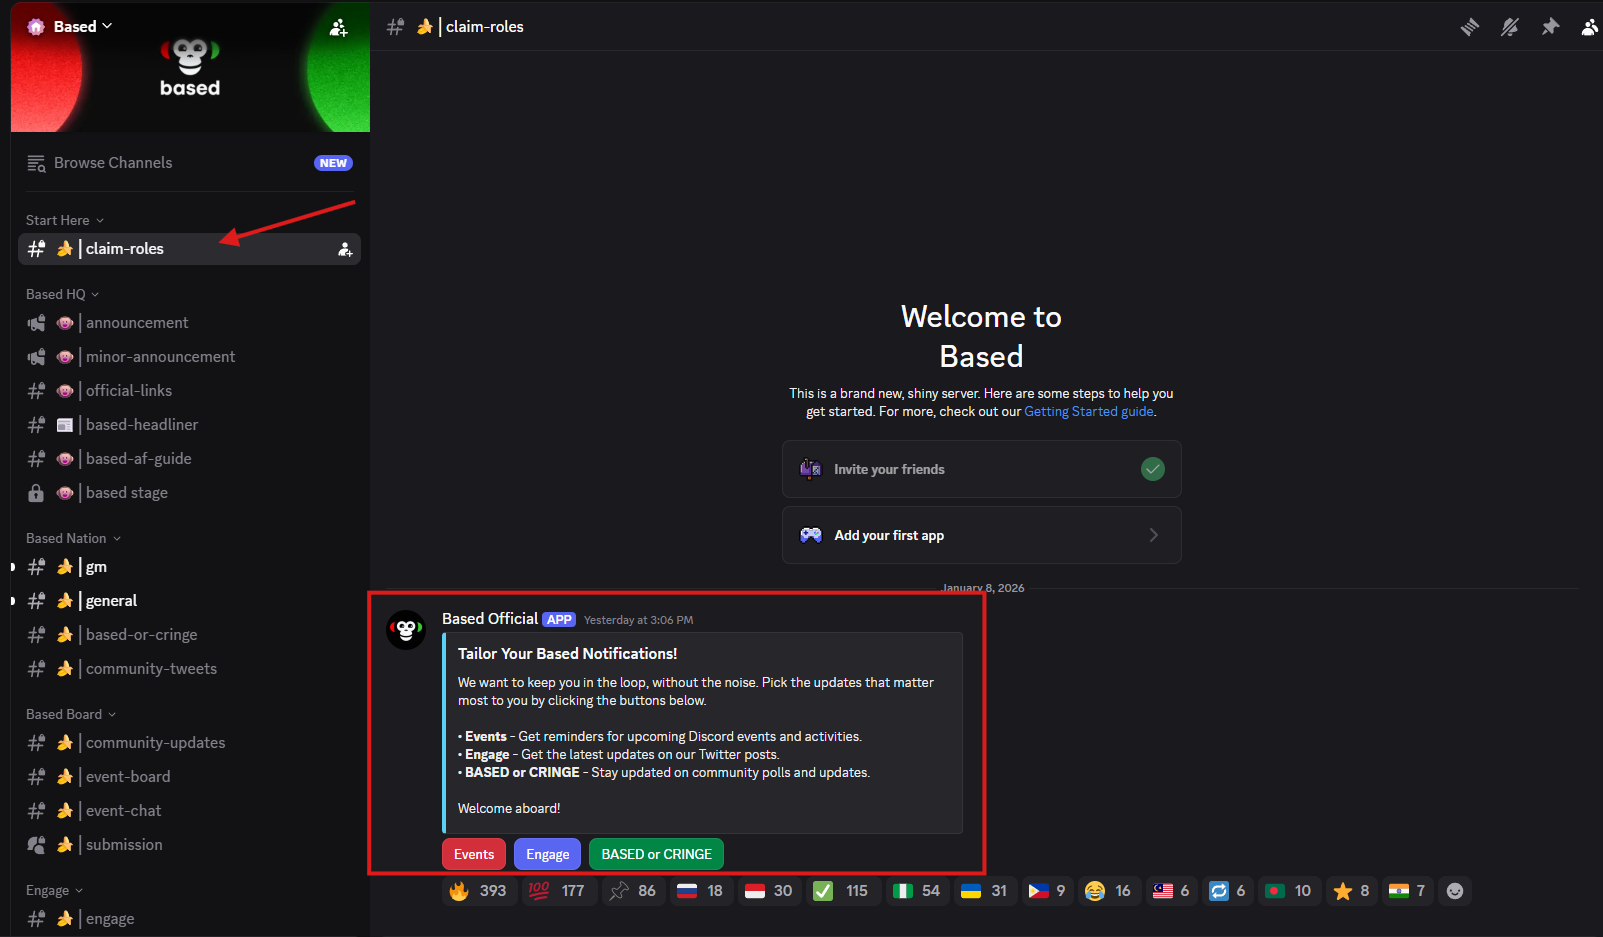Click the red Events role button
The image size is (1603, 937).
(x=474, y=854)
